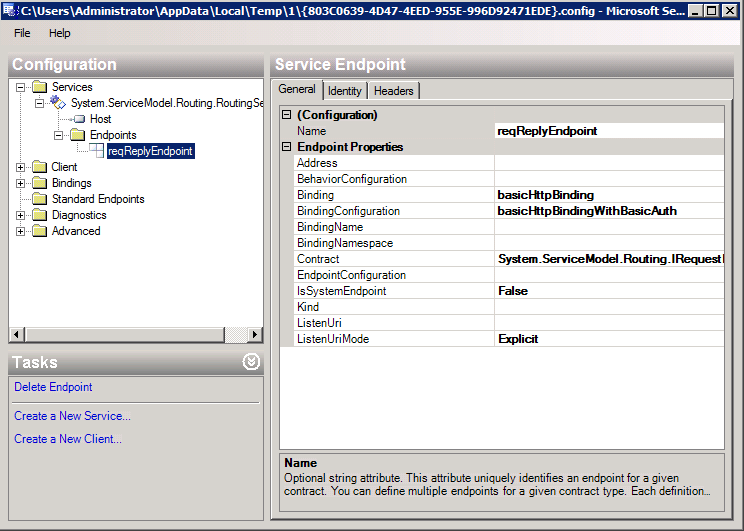Click the Address property value field

pos(608,163)
